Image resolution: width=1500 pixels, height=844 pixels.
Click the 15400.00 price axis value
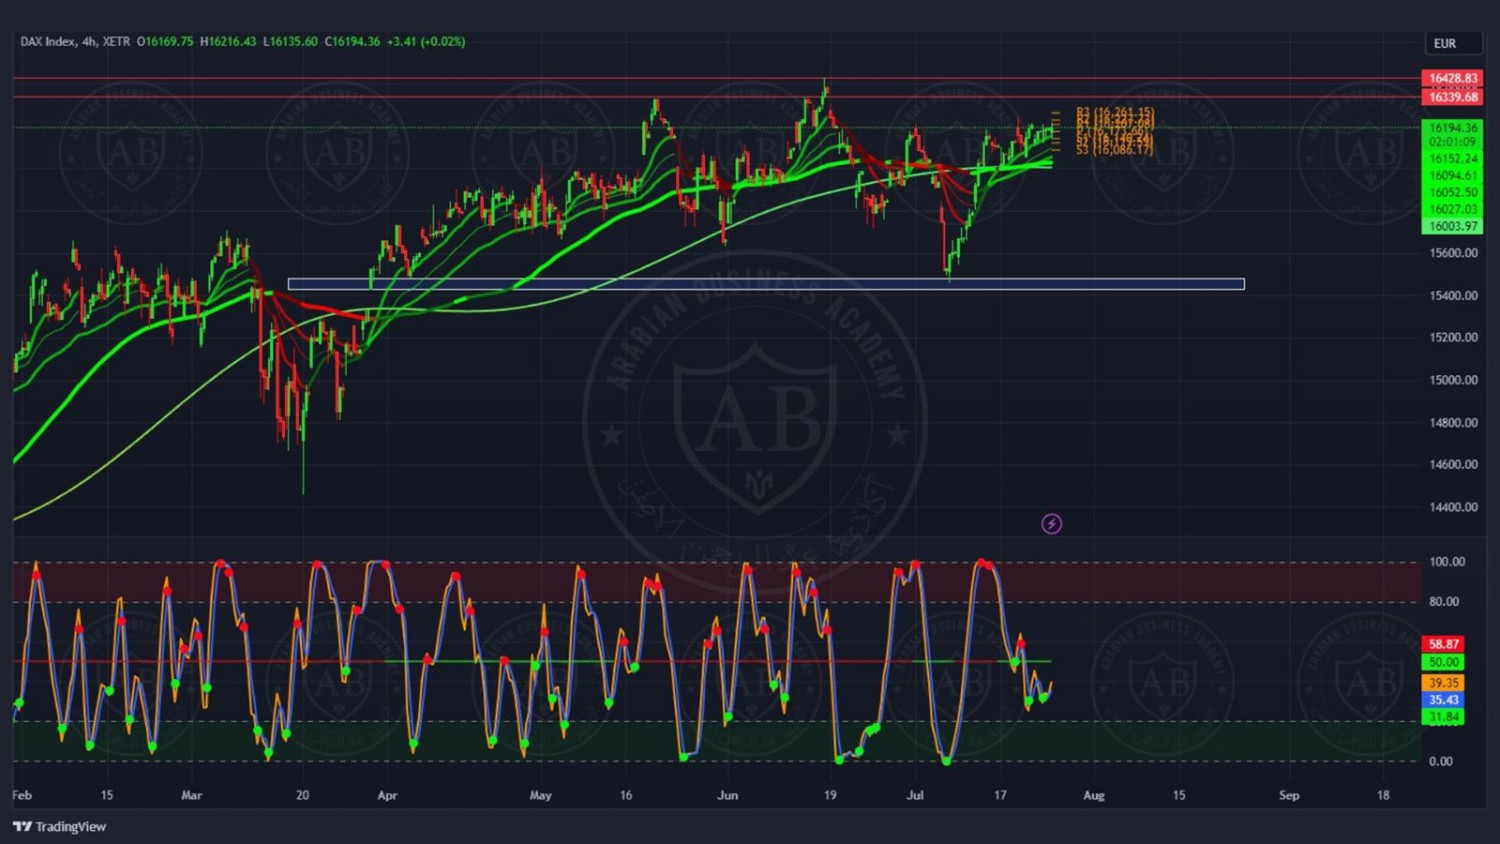(x=1453, y=296)
